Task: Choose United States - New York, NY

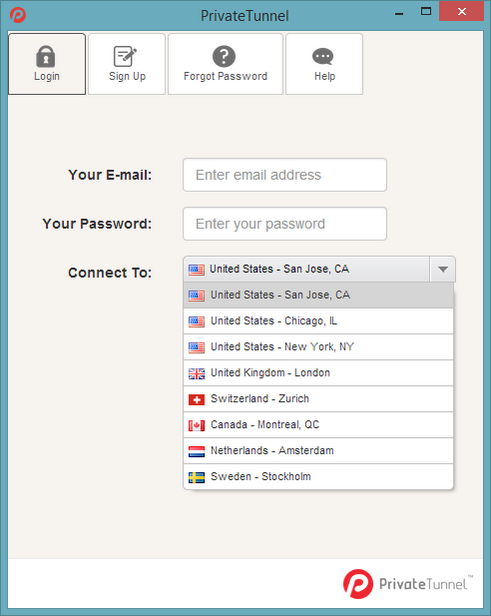Action: [318, 347]
